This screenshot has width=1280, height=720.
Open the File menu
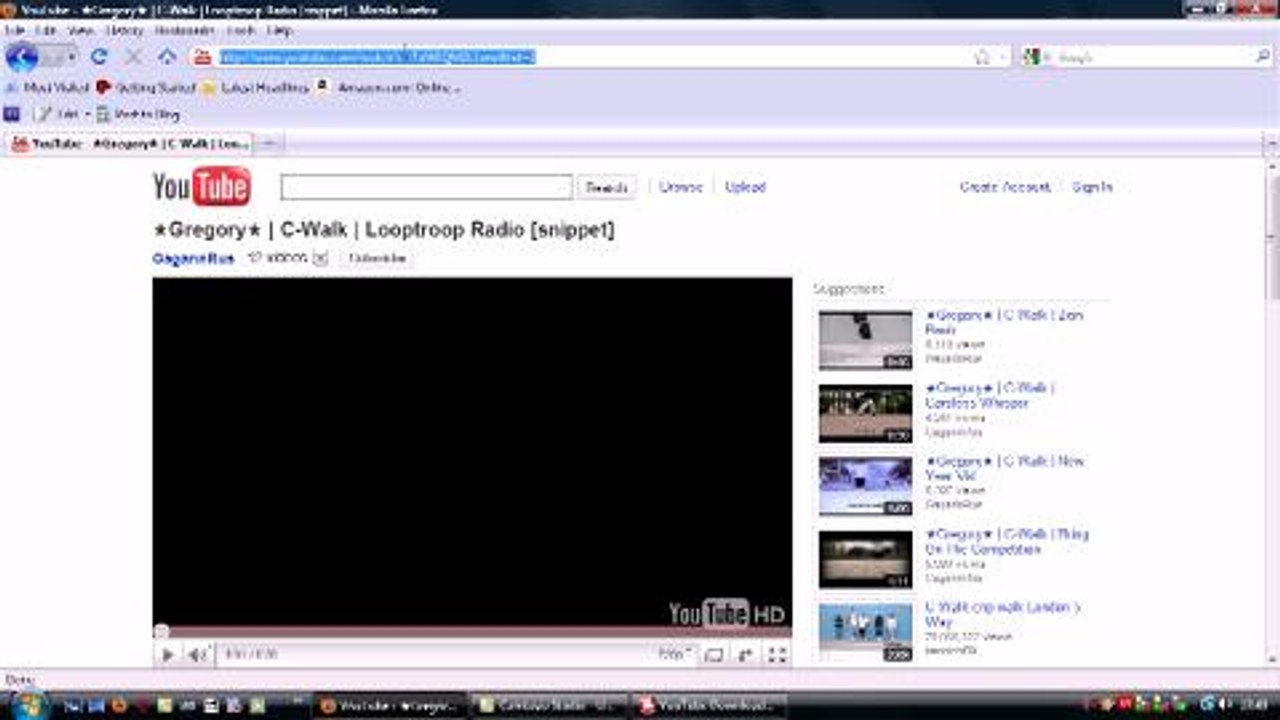14,31
